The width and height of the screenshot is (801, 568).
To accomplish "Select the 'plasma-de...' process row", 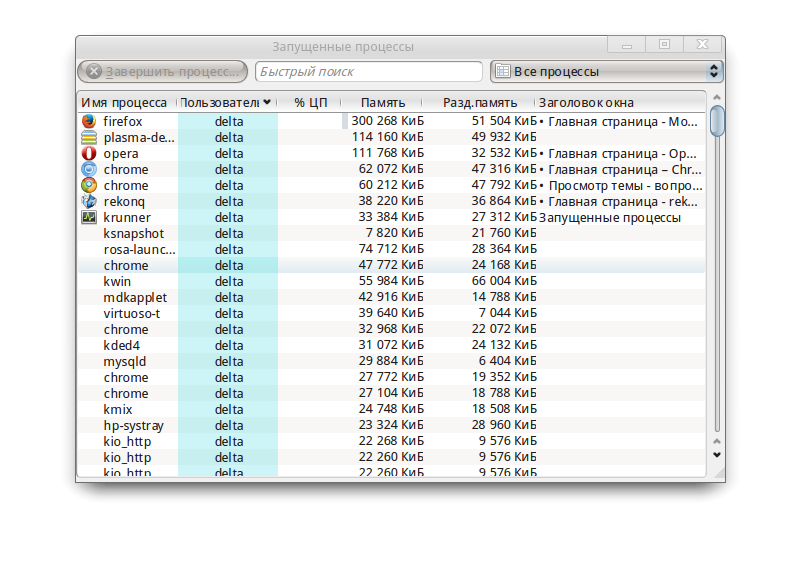I will 392,137.
